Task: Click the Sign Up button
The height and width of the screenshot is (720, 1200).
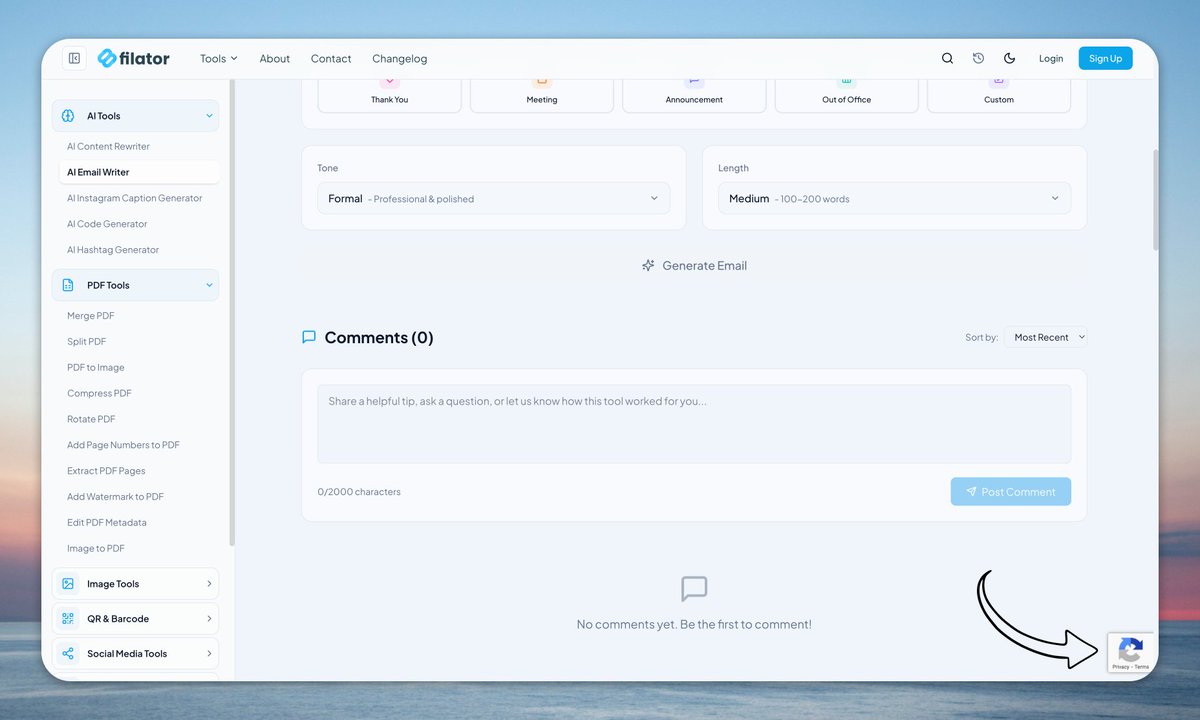Action: point(1106,58)
